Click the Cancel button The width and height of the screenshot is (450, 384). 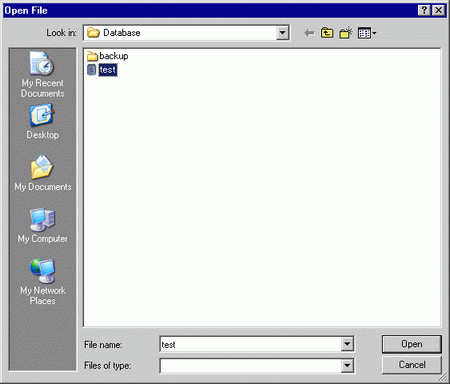(x=412, y=365)
